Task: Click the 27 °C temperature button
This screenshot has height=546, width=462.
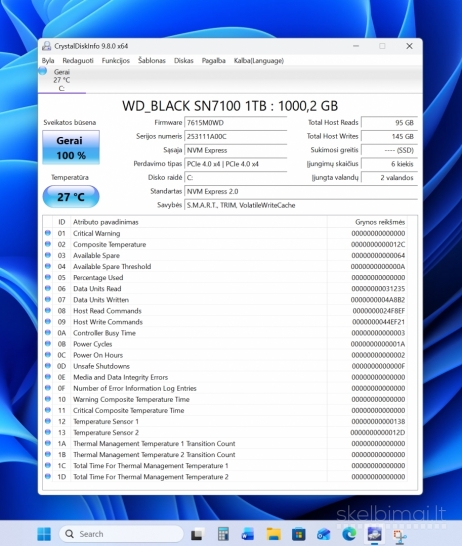Action: (x=71, y=197)
